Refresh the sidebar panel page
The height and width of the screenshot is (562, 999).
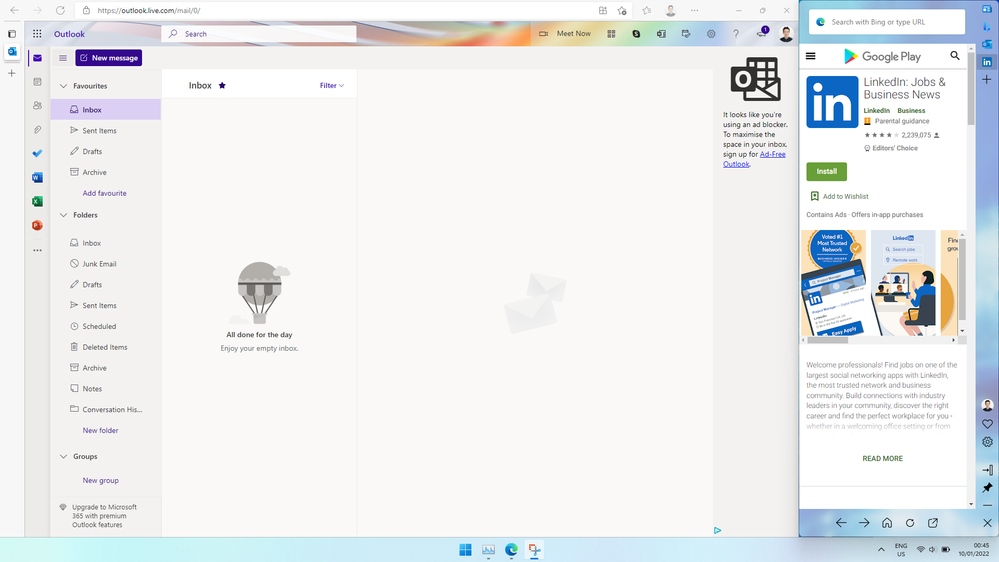[910, 523]
